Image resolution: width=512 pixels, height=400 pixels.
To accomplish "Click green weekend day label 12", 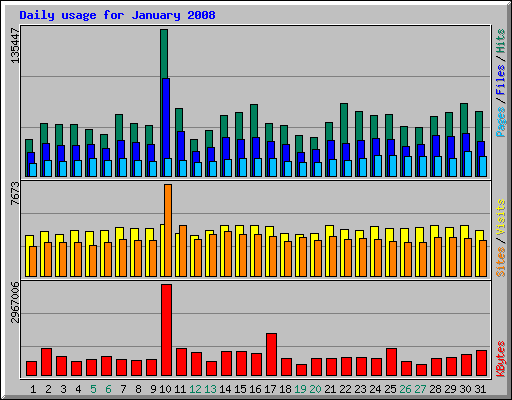I will click(195, 389).
